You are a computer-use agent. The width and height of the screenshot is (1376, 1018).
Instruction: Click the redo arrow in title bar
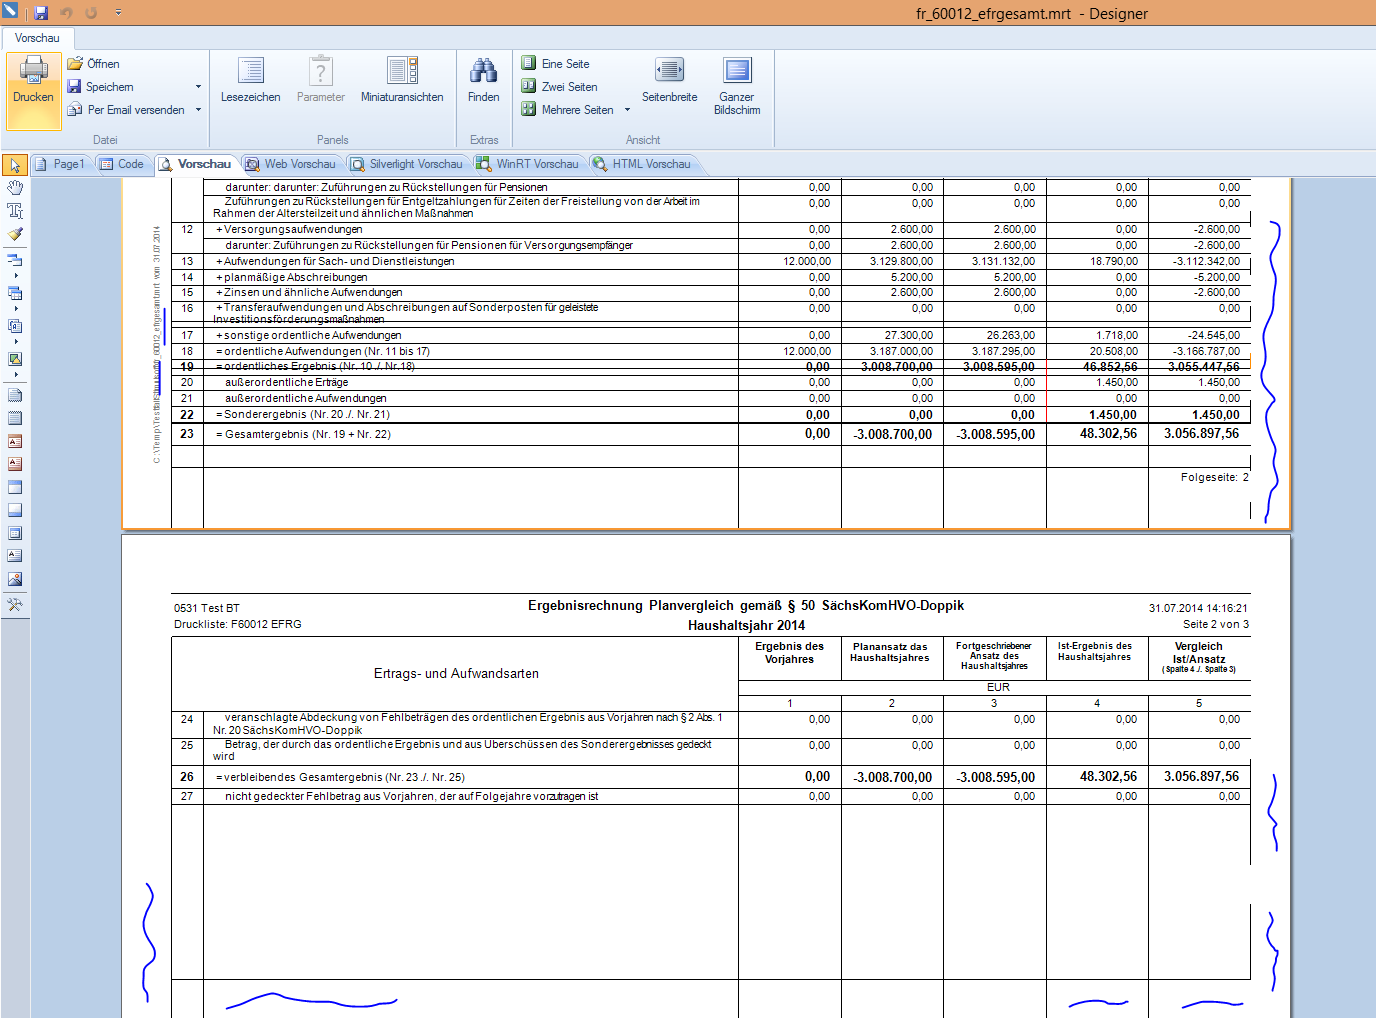click(91, 13)
